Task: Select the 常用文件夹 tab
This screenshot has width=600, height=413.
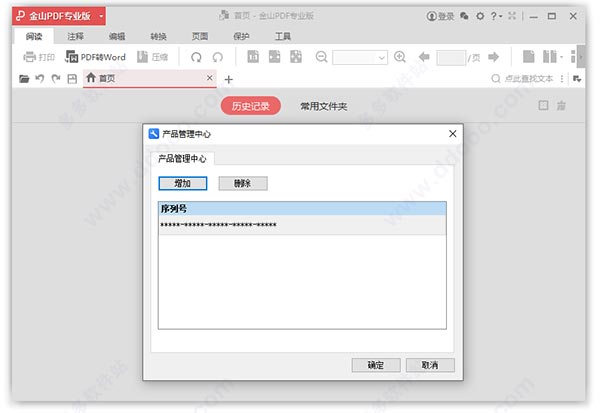Action: (x=324, y=106)
